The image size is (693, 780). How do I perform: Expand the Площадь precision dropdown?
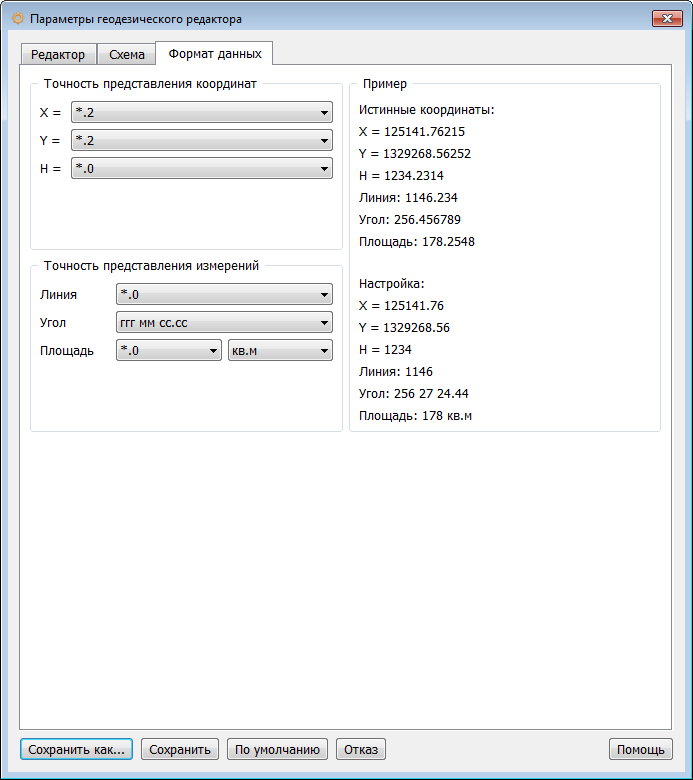click(169, 350)
